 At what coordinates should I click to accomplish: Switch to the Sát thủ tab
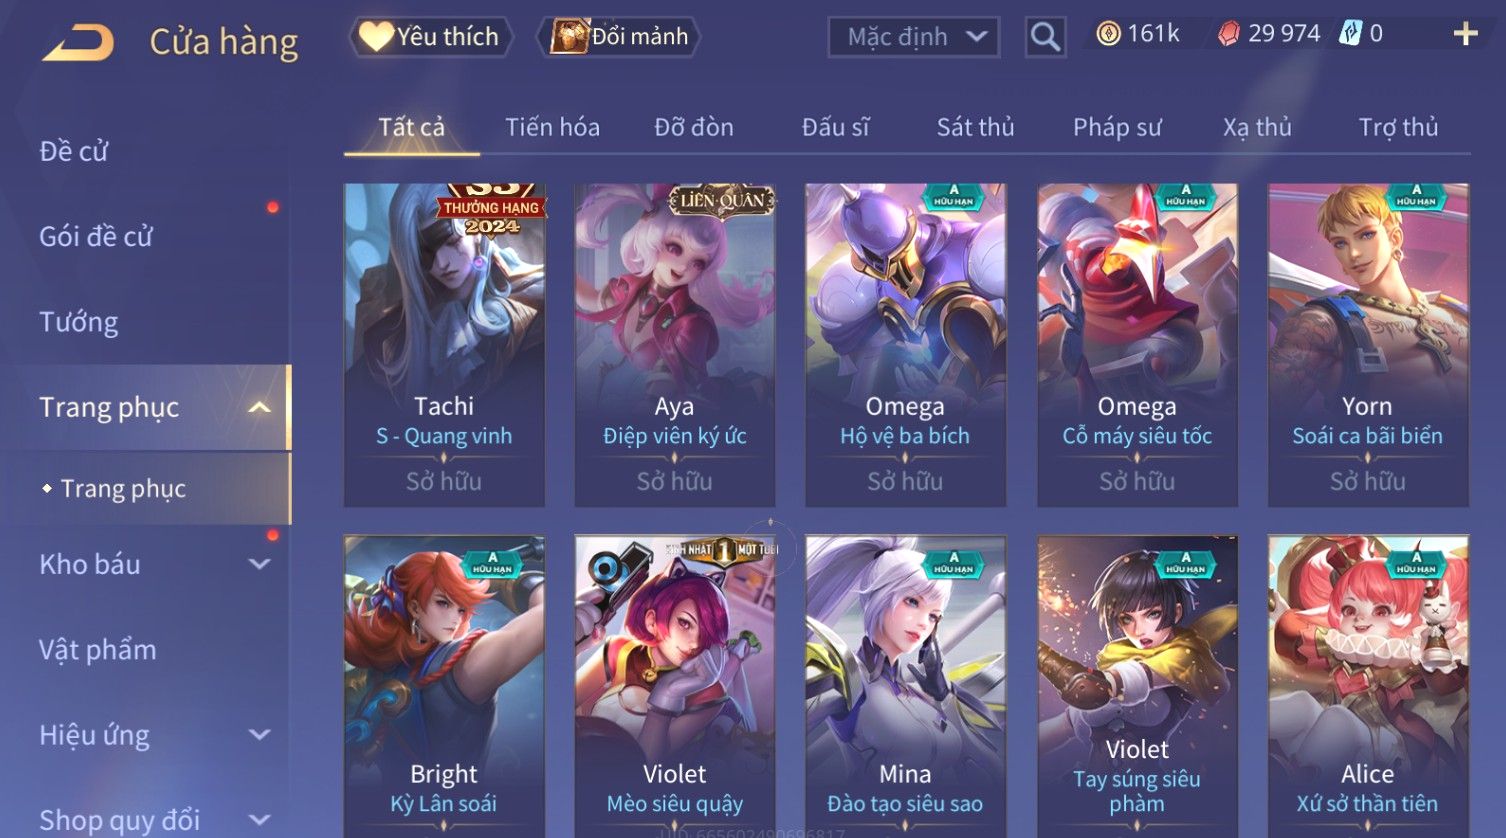(x=975, y=127)
